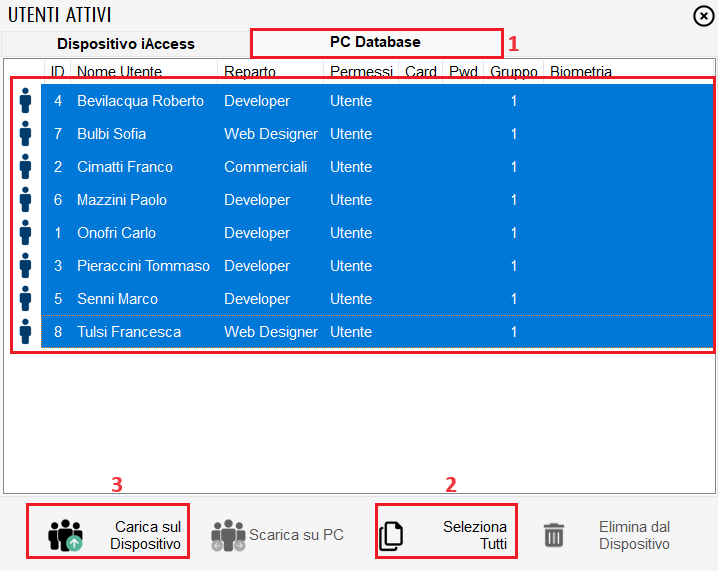Select the user name Mazzini Paolo

tap(122, 200)
